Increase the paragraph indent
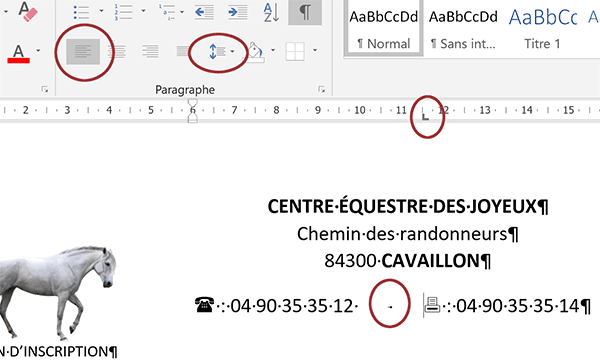This screenshot has width=600, height=364. (238, 12)
